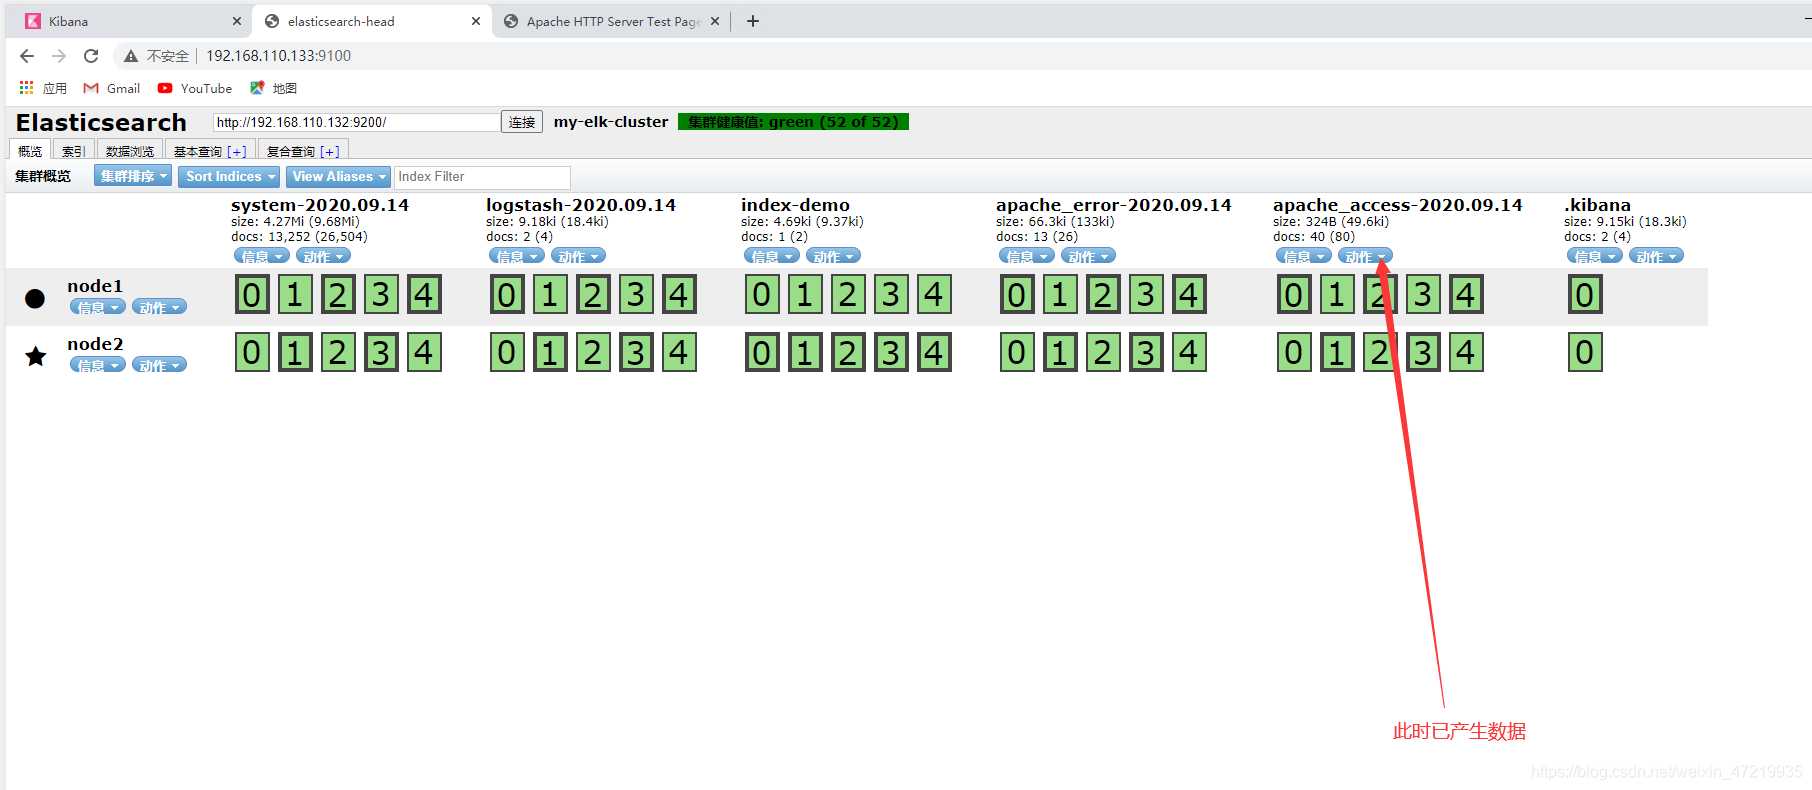Click the not-secure warning icon

(x=131, y=56)
